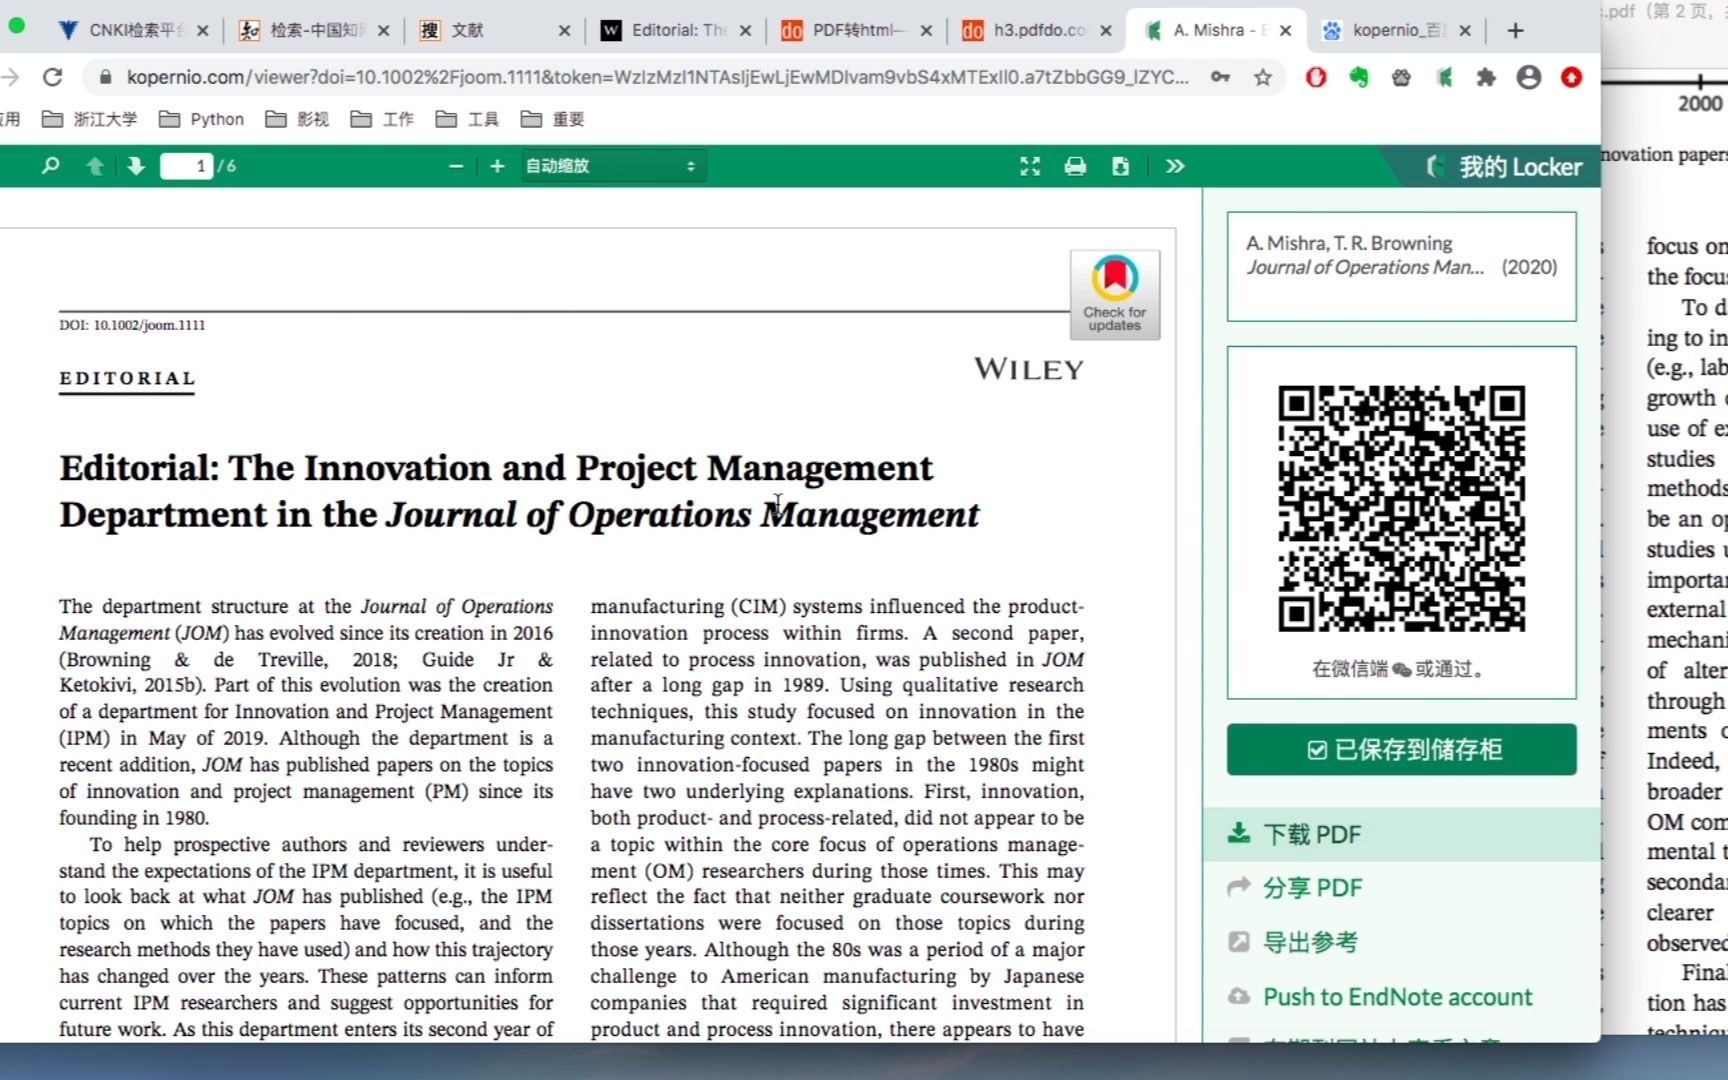Bookmark this page with star icon
This screenshot has width=1728, height=1080.
1263,77
